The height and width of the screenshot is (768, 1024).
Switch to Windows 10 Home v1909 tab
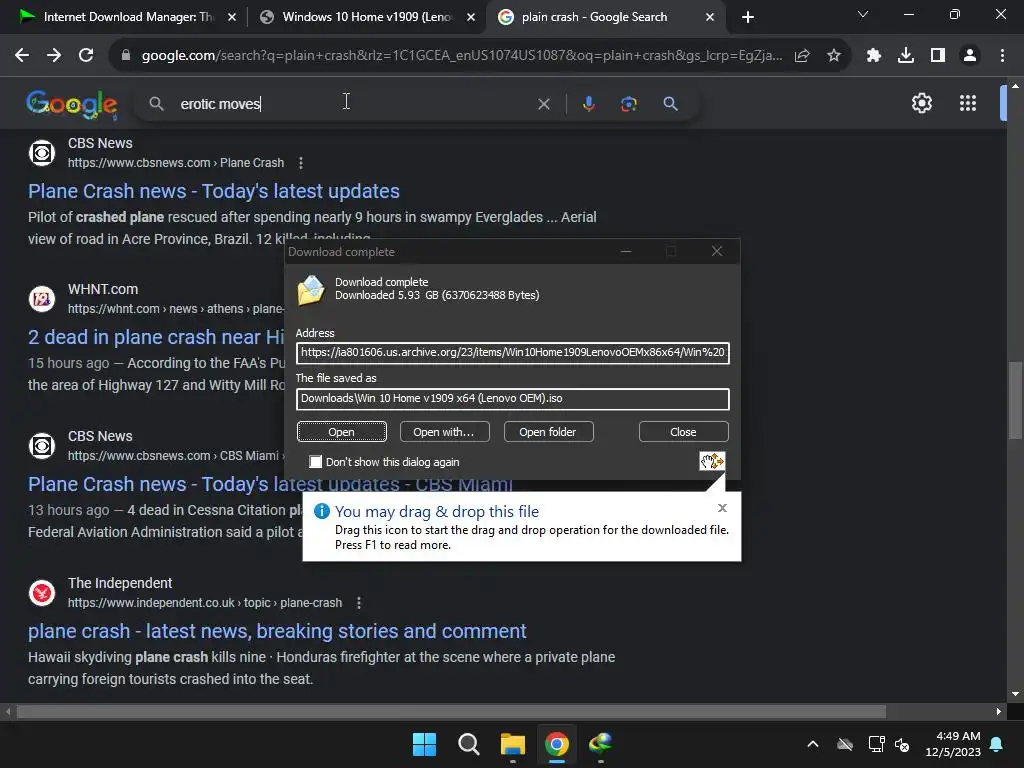[x=367, y=17]
